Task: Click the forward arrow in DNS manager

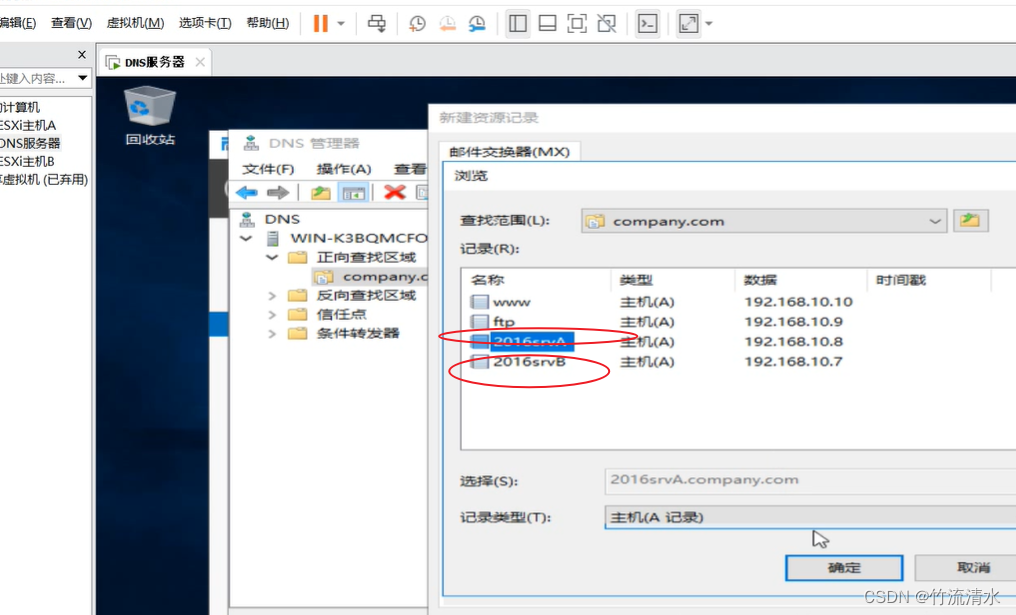Action: click(278, 192)
